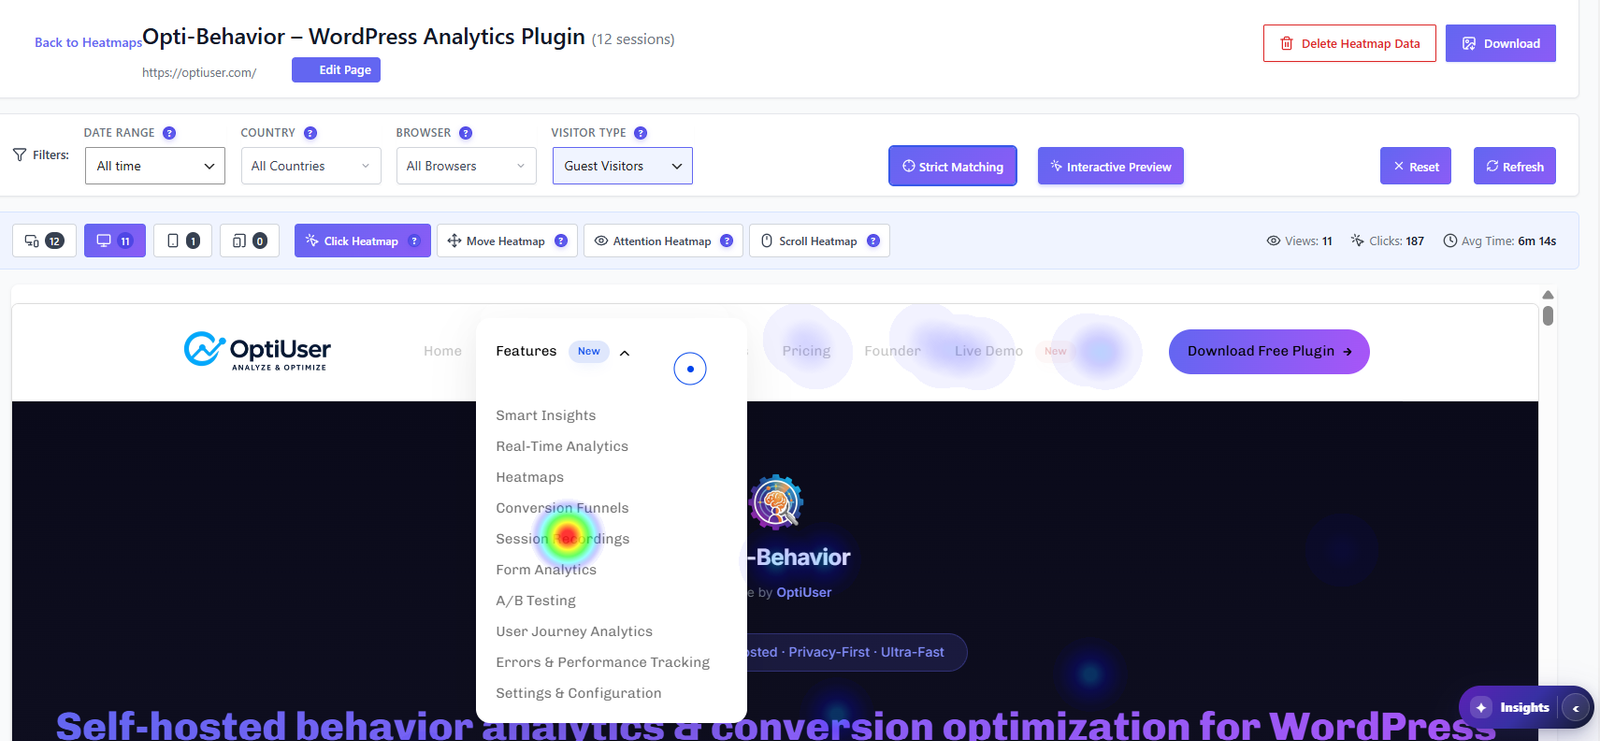
Task: Switch to Click Heatmap
Action: click(362, 241)
